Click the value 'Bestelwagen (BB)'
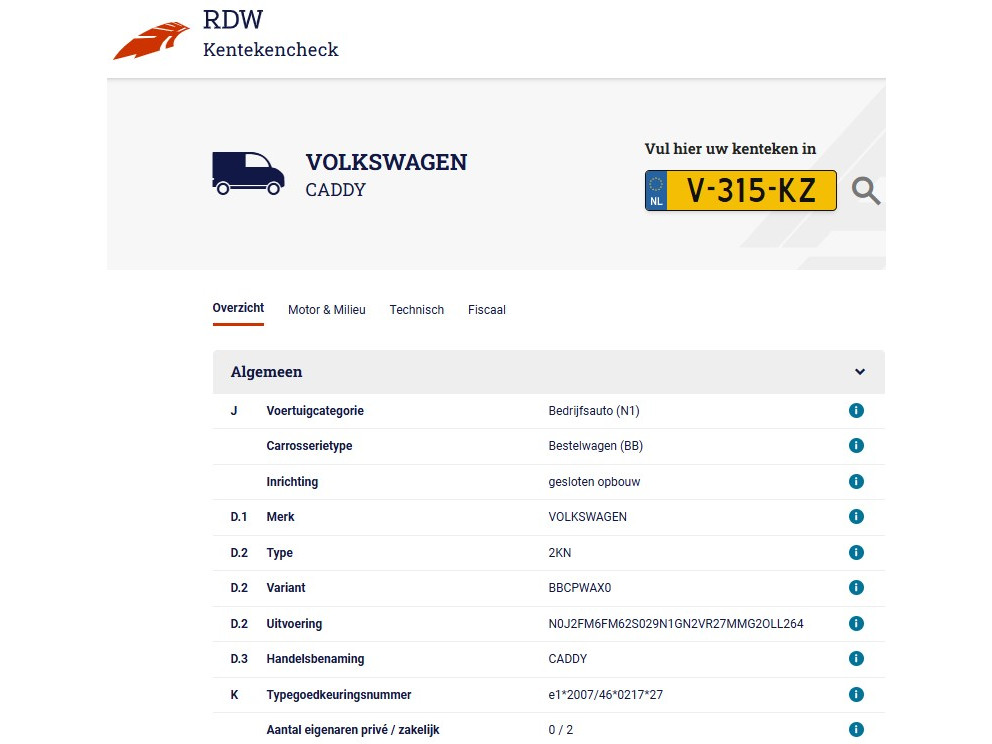 click(x=595, y=445)
